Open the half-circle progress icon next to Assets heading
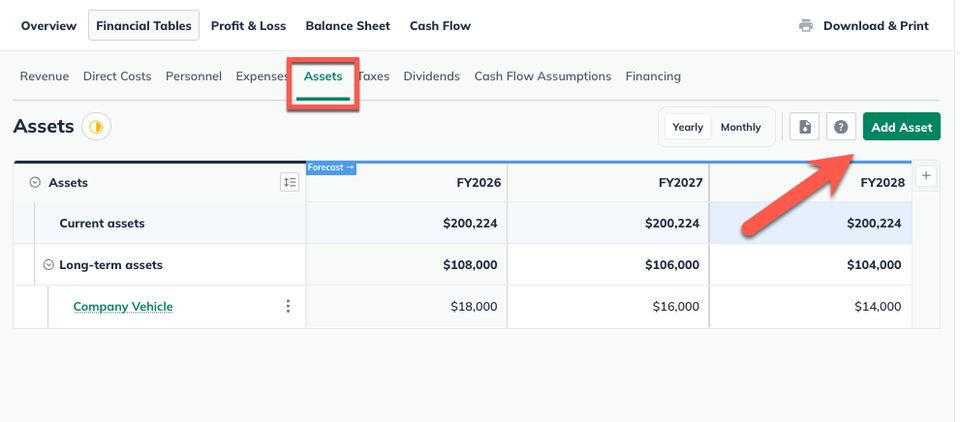The height and width of the screenshot is (422, 960). (x=96, y=127)
